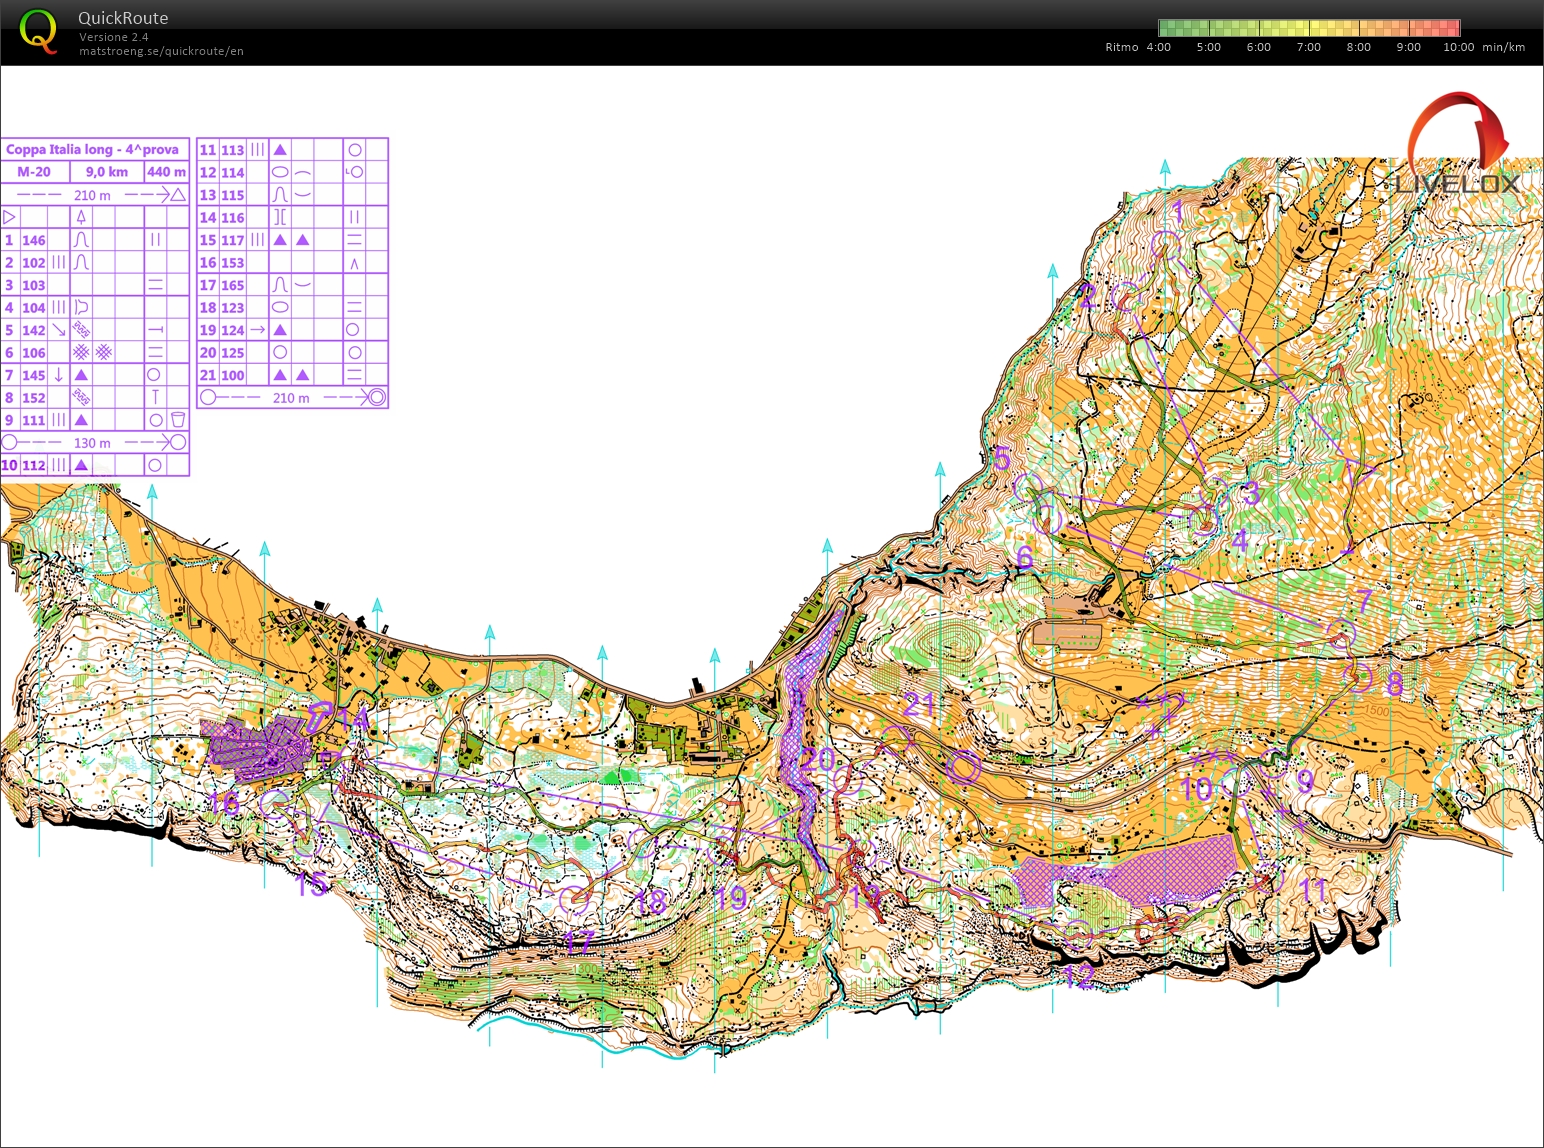Click control code 100 in the table
This screenshot has height=1148, width=1544.
pos(233,375)
